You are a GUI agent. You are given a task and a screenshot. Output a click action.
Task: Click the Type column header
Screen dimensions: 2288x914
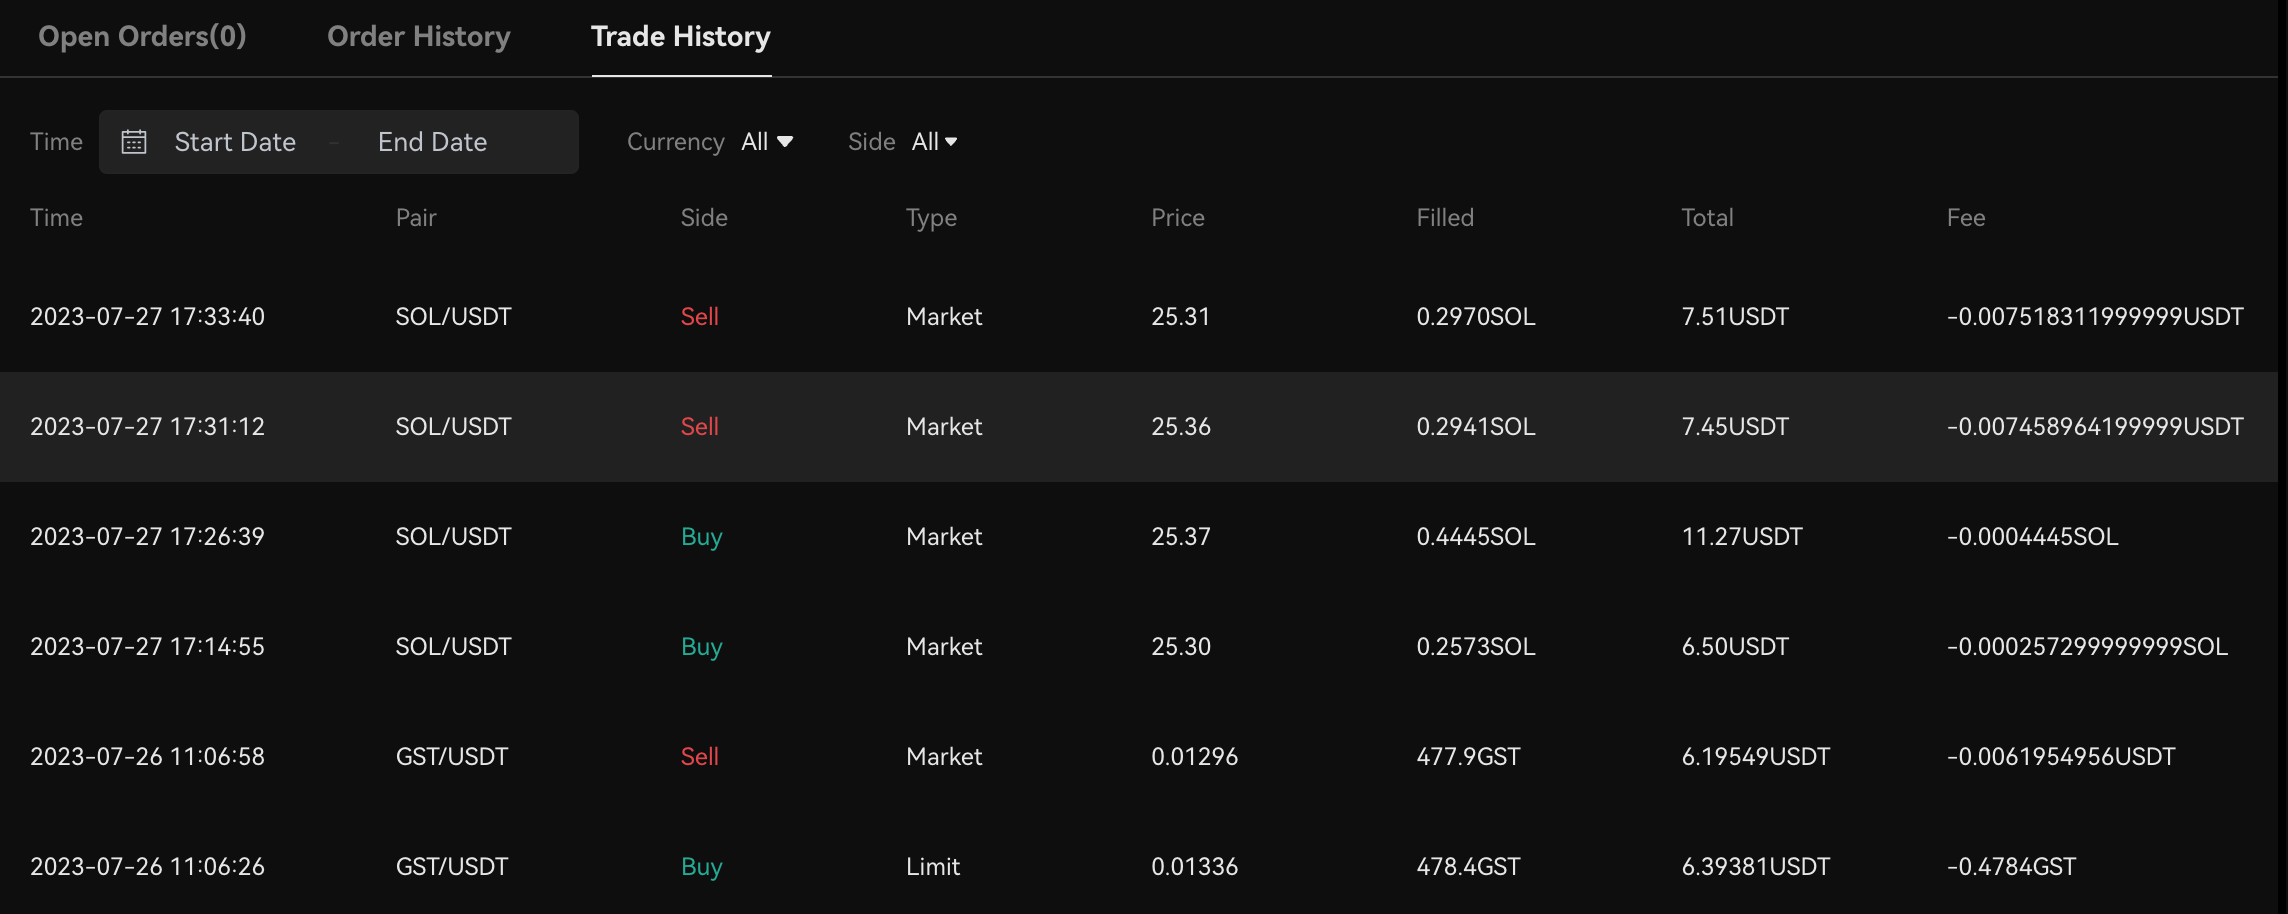(931, 218)
